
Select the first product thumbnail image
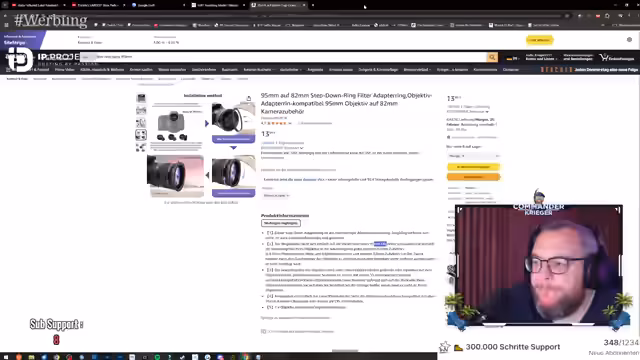(141, 98)
